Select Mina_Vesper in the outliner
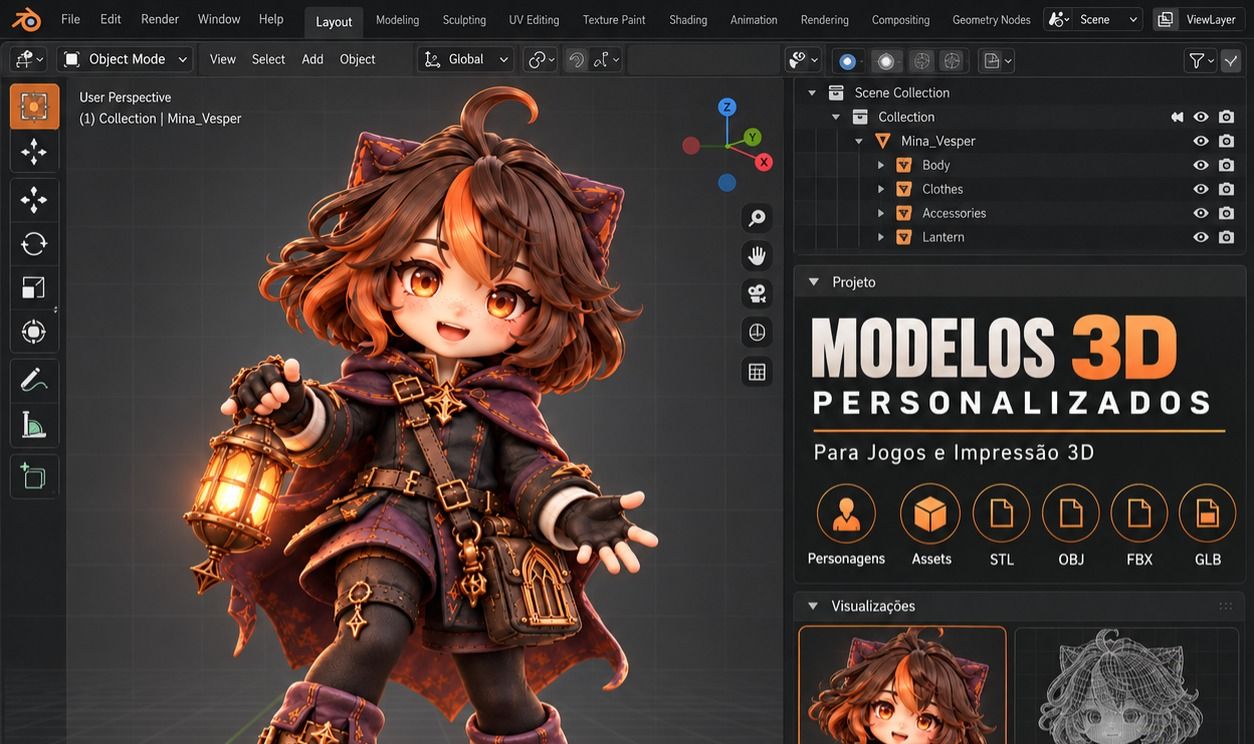 (937, 141)
